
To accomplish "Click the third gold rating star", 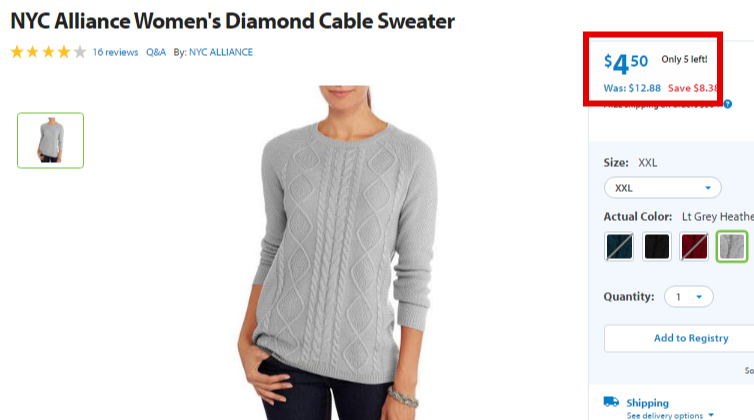I will pyautogui.click(x=48, y=52).
